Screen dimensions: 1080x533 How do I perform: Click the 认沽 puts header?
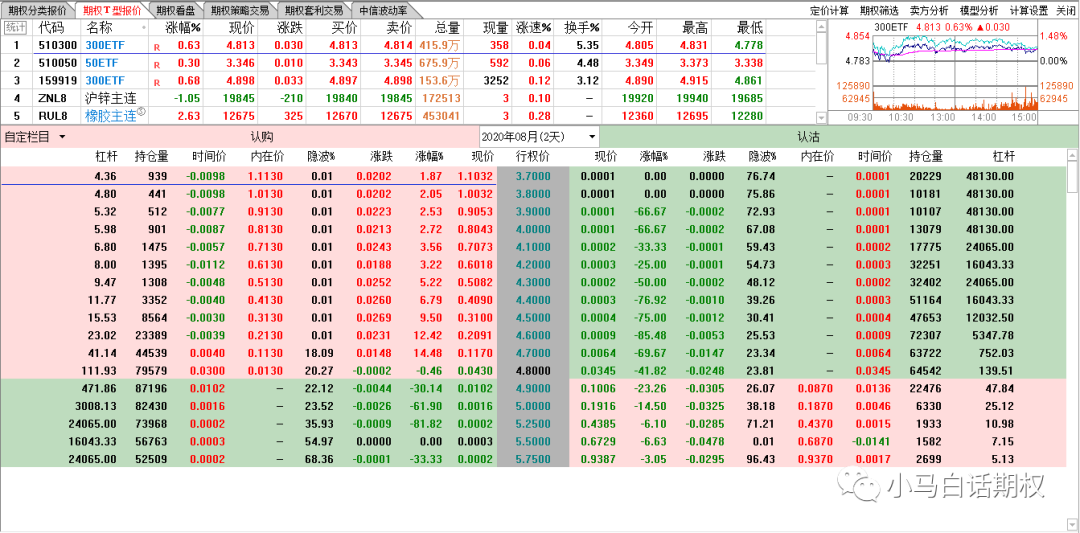[809, 136]
